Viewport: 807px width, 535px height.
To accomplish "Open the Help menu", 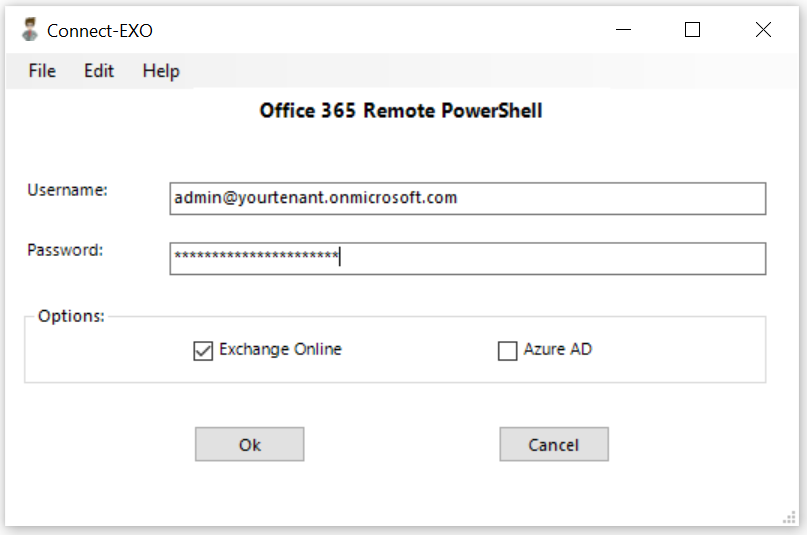I will click(x=161, y=71).
